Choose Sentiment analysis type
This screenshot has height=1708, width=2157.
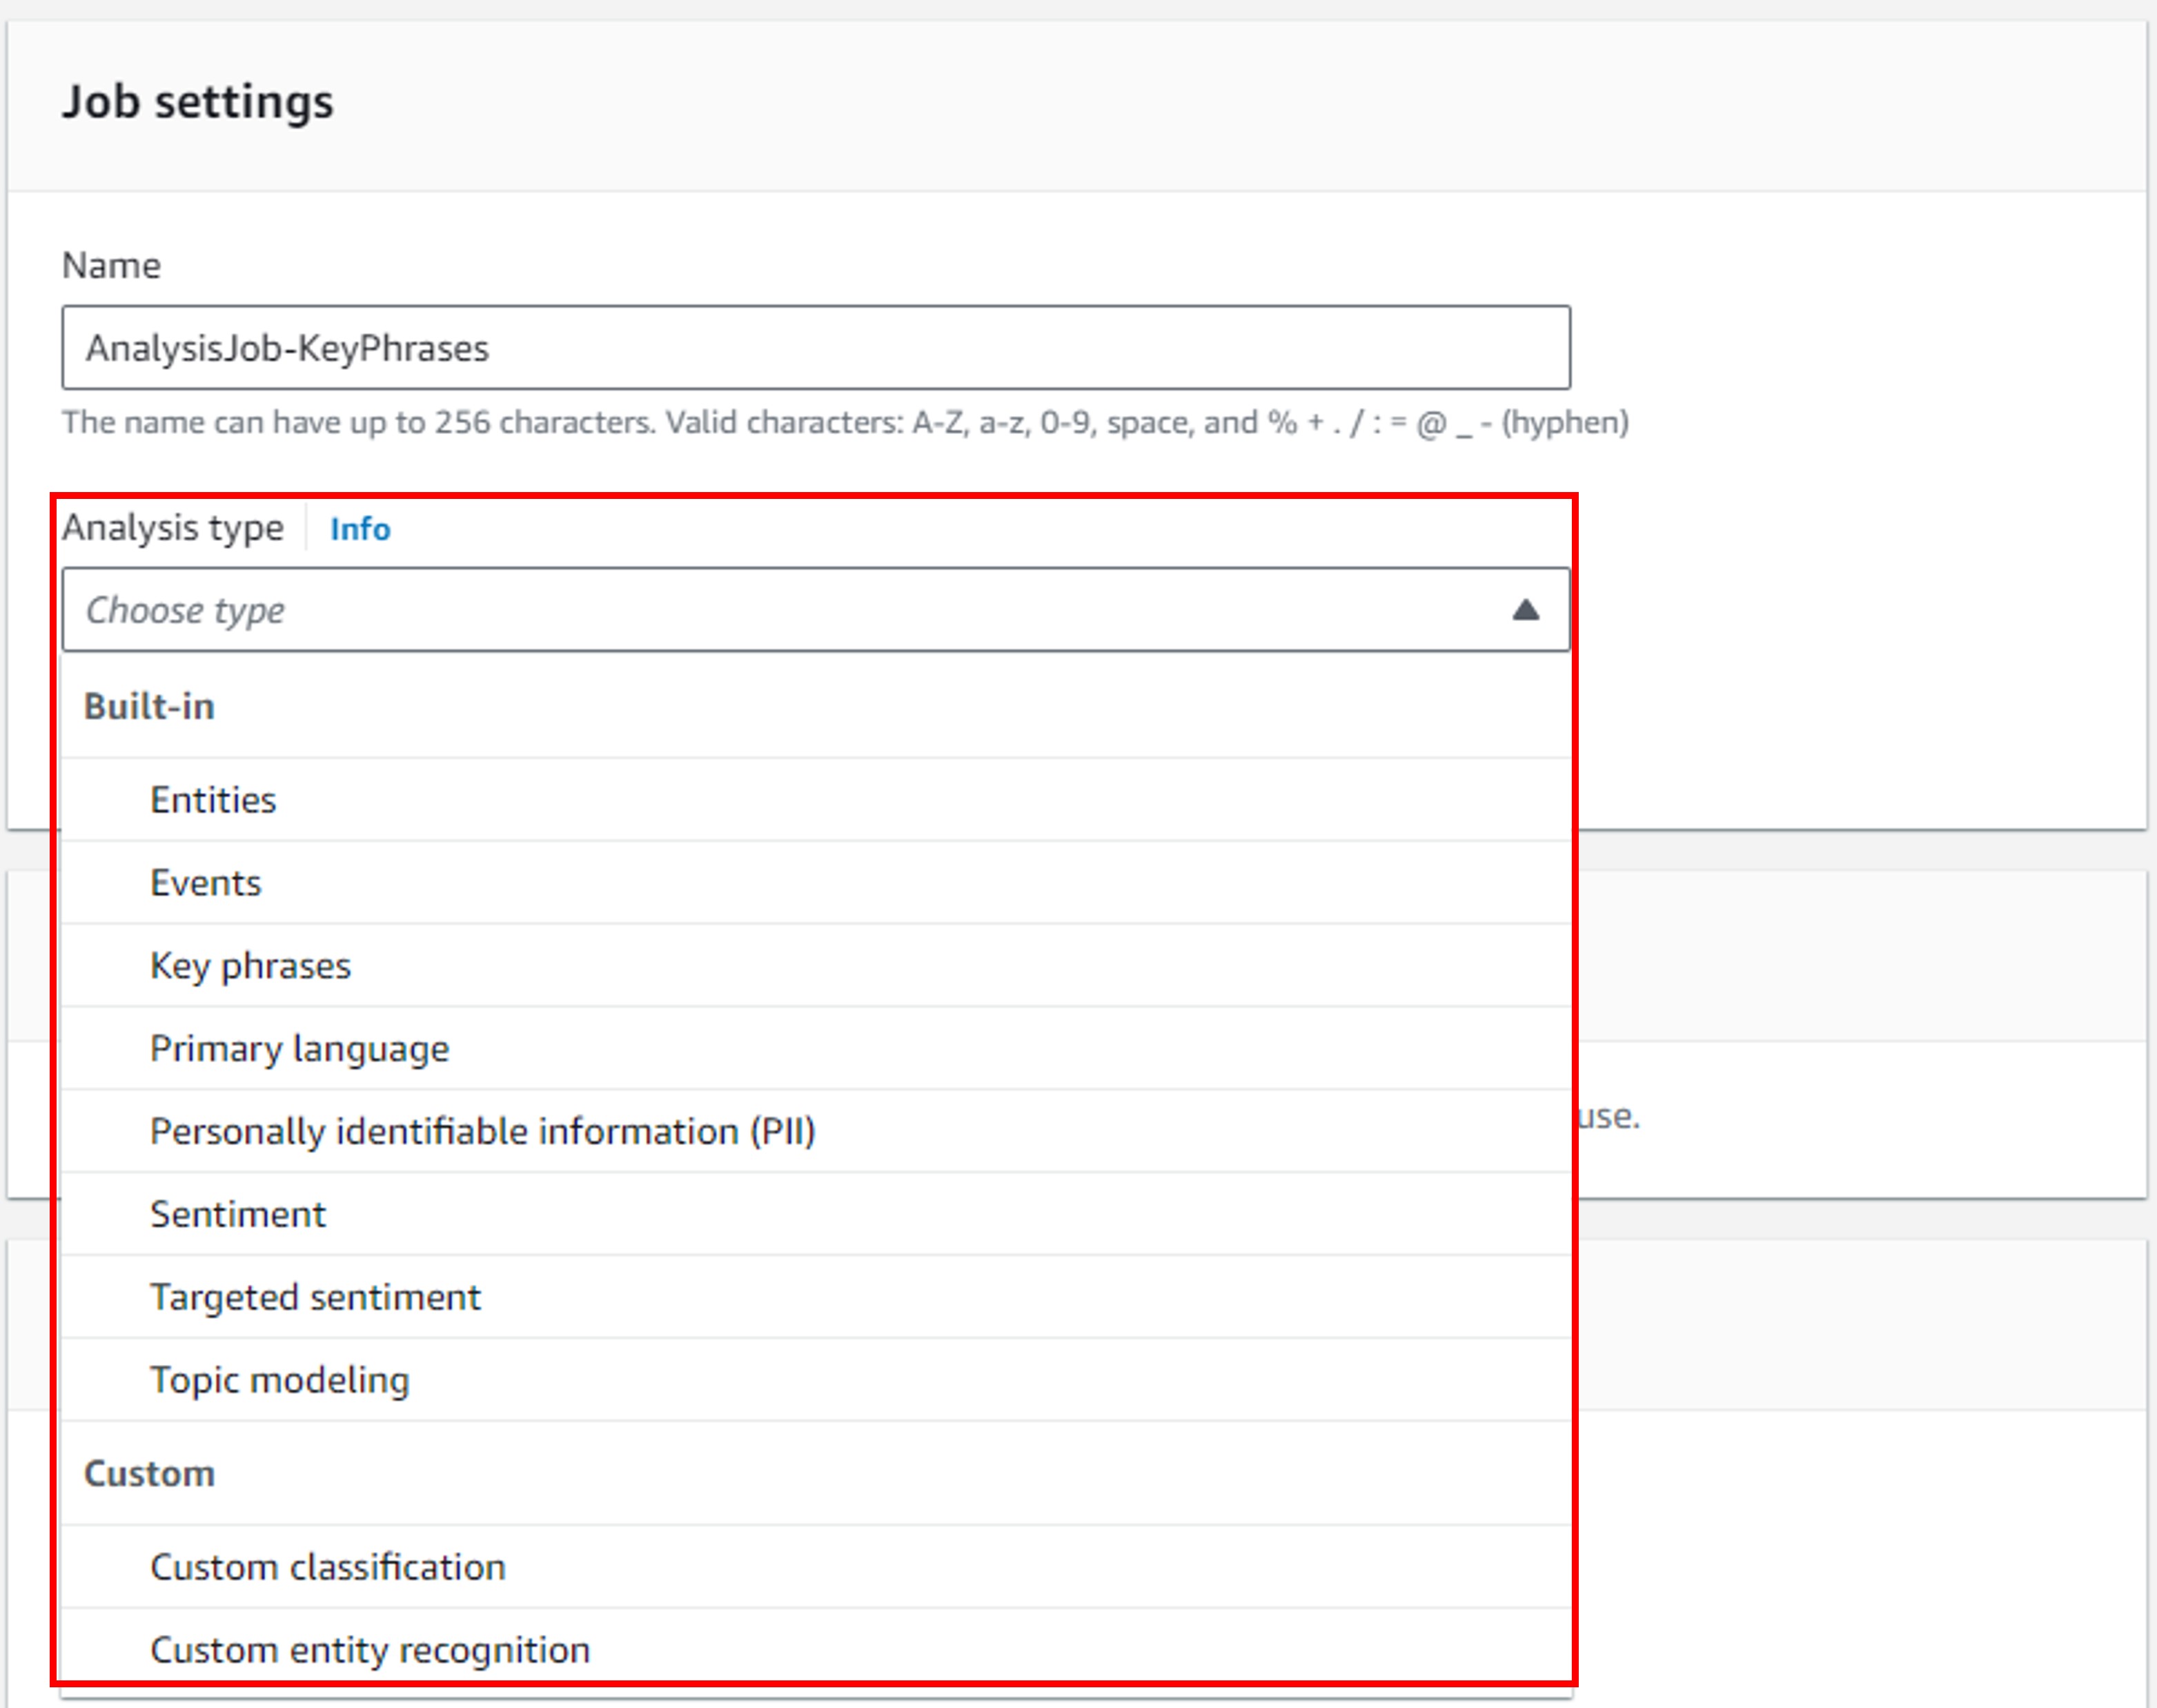(238, 1214)
